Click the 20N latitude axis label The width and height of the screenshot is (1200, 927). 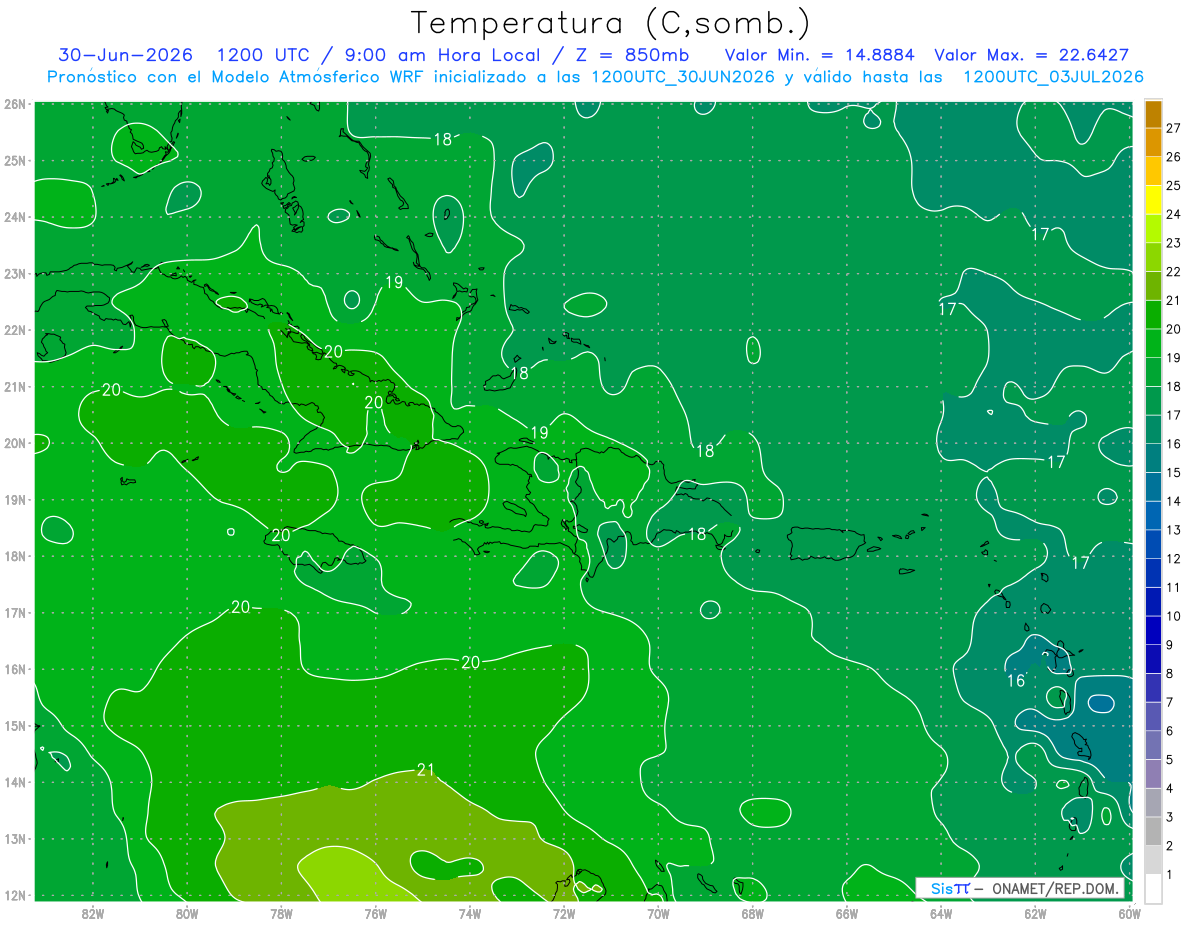(14, 443)
